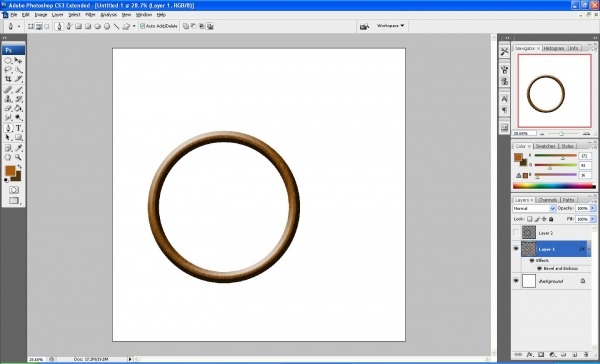Toggle Quick Mask mode
Image resolution: width=600 pixels, height=364 pixels.
click(x=14, y=190)
